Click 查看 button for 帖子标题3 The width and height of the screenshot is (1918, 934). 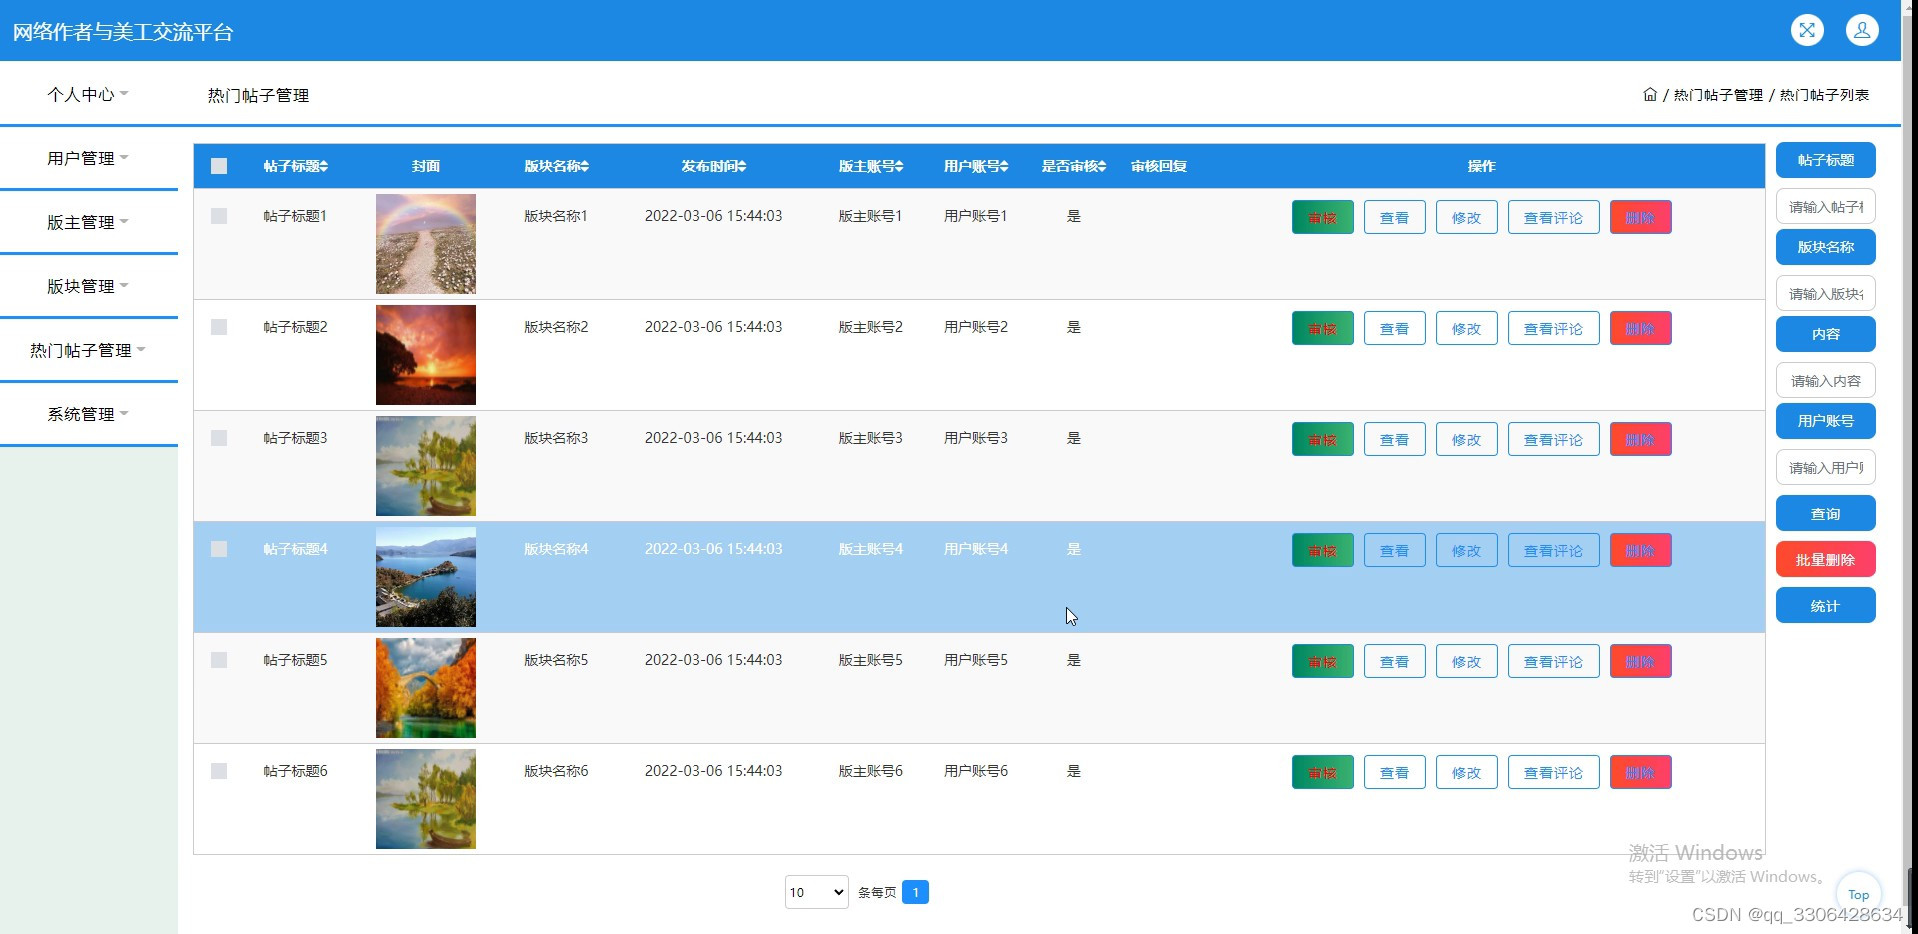pyautogui.click(x=1394, y=439)
